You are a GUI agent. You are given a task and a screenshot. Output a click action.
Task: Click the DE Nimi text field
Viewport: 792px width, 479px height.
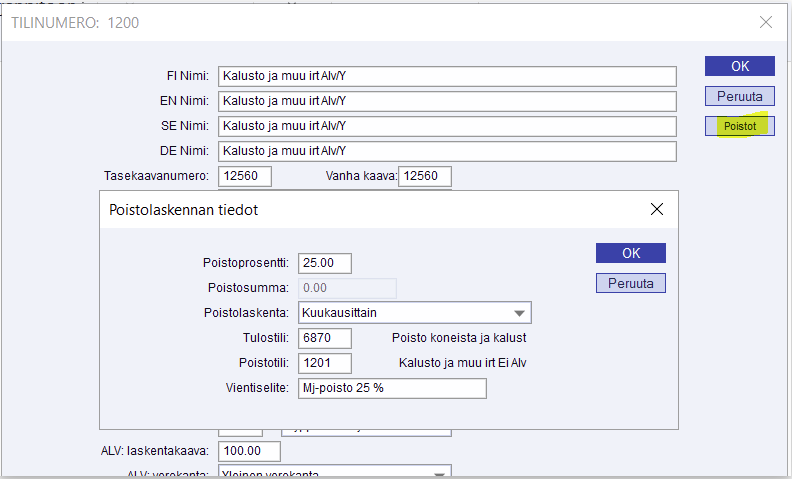tap(446, 151)
